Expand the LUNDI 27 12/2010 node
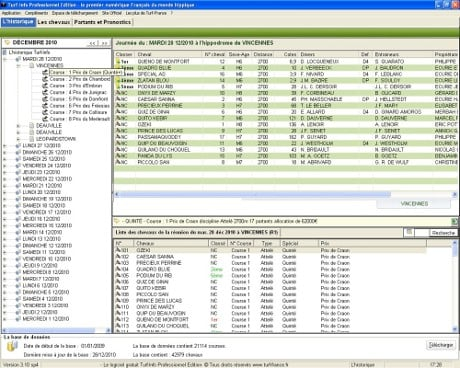This screenshot has width=460, height=368. 5,146
